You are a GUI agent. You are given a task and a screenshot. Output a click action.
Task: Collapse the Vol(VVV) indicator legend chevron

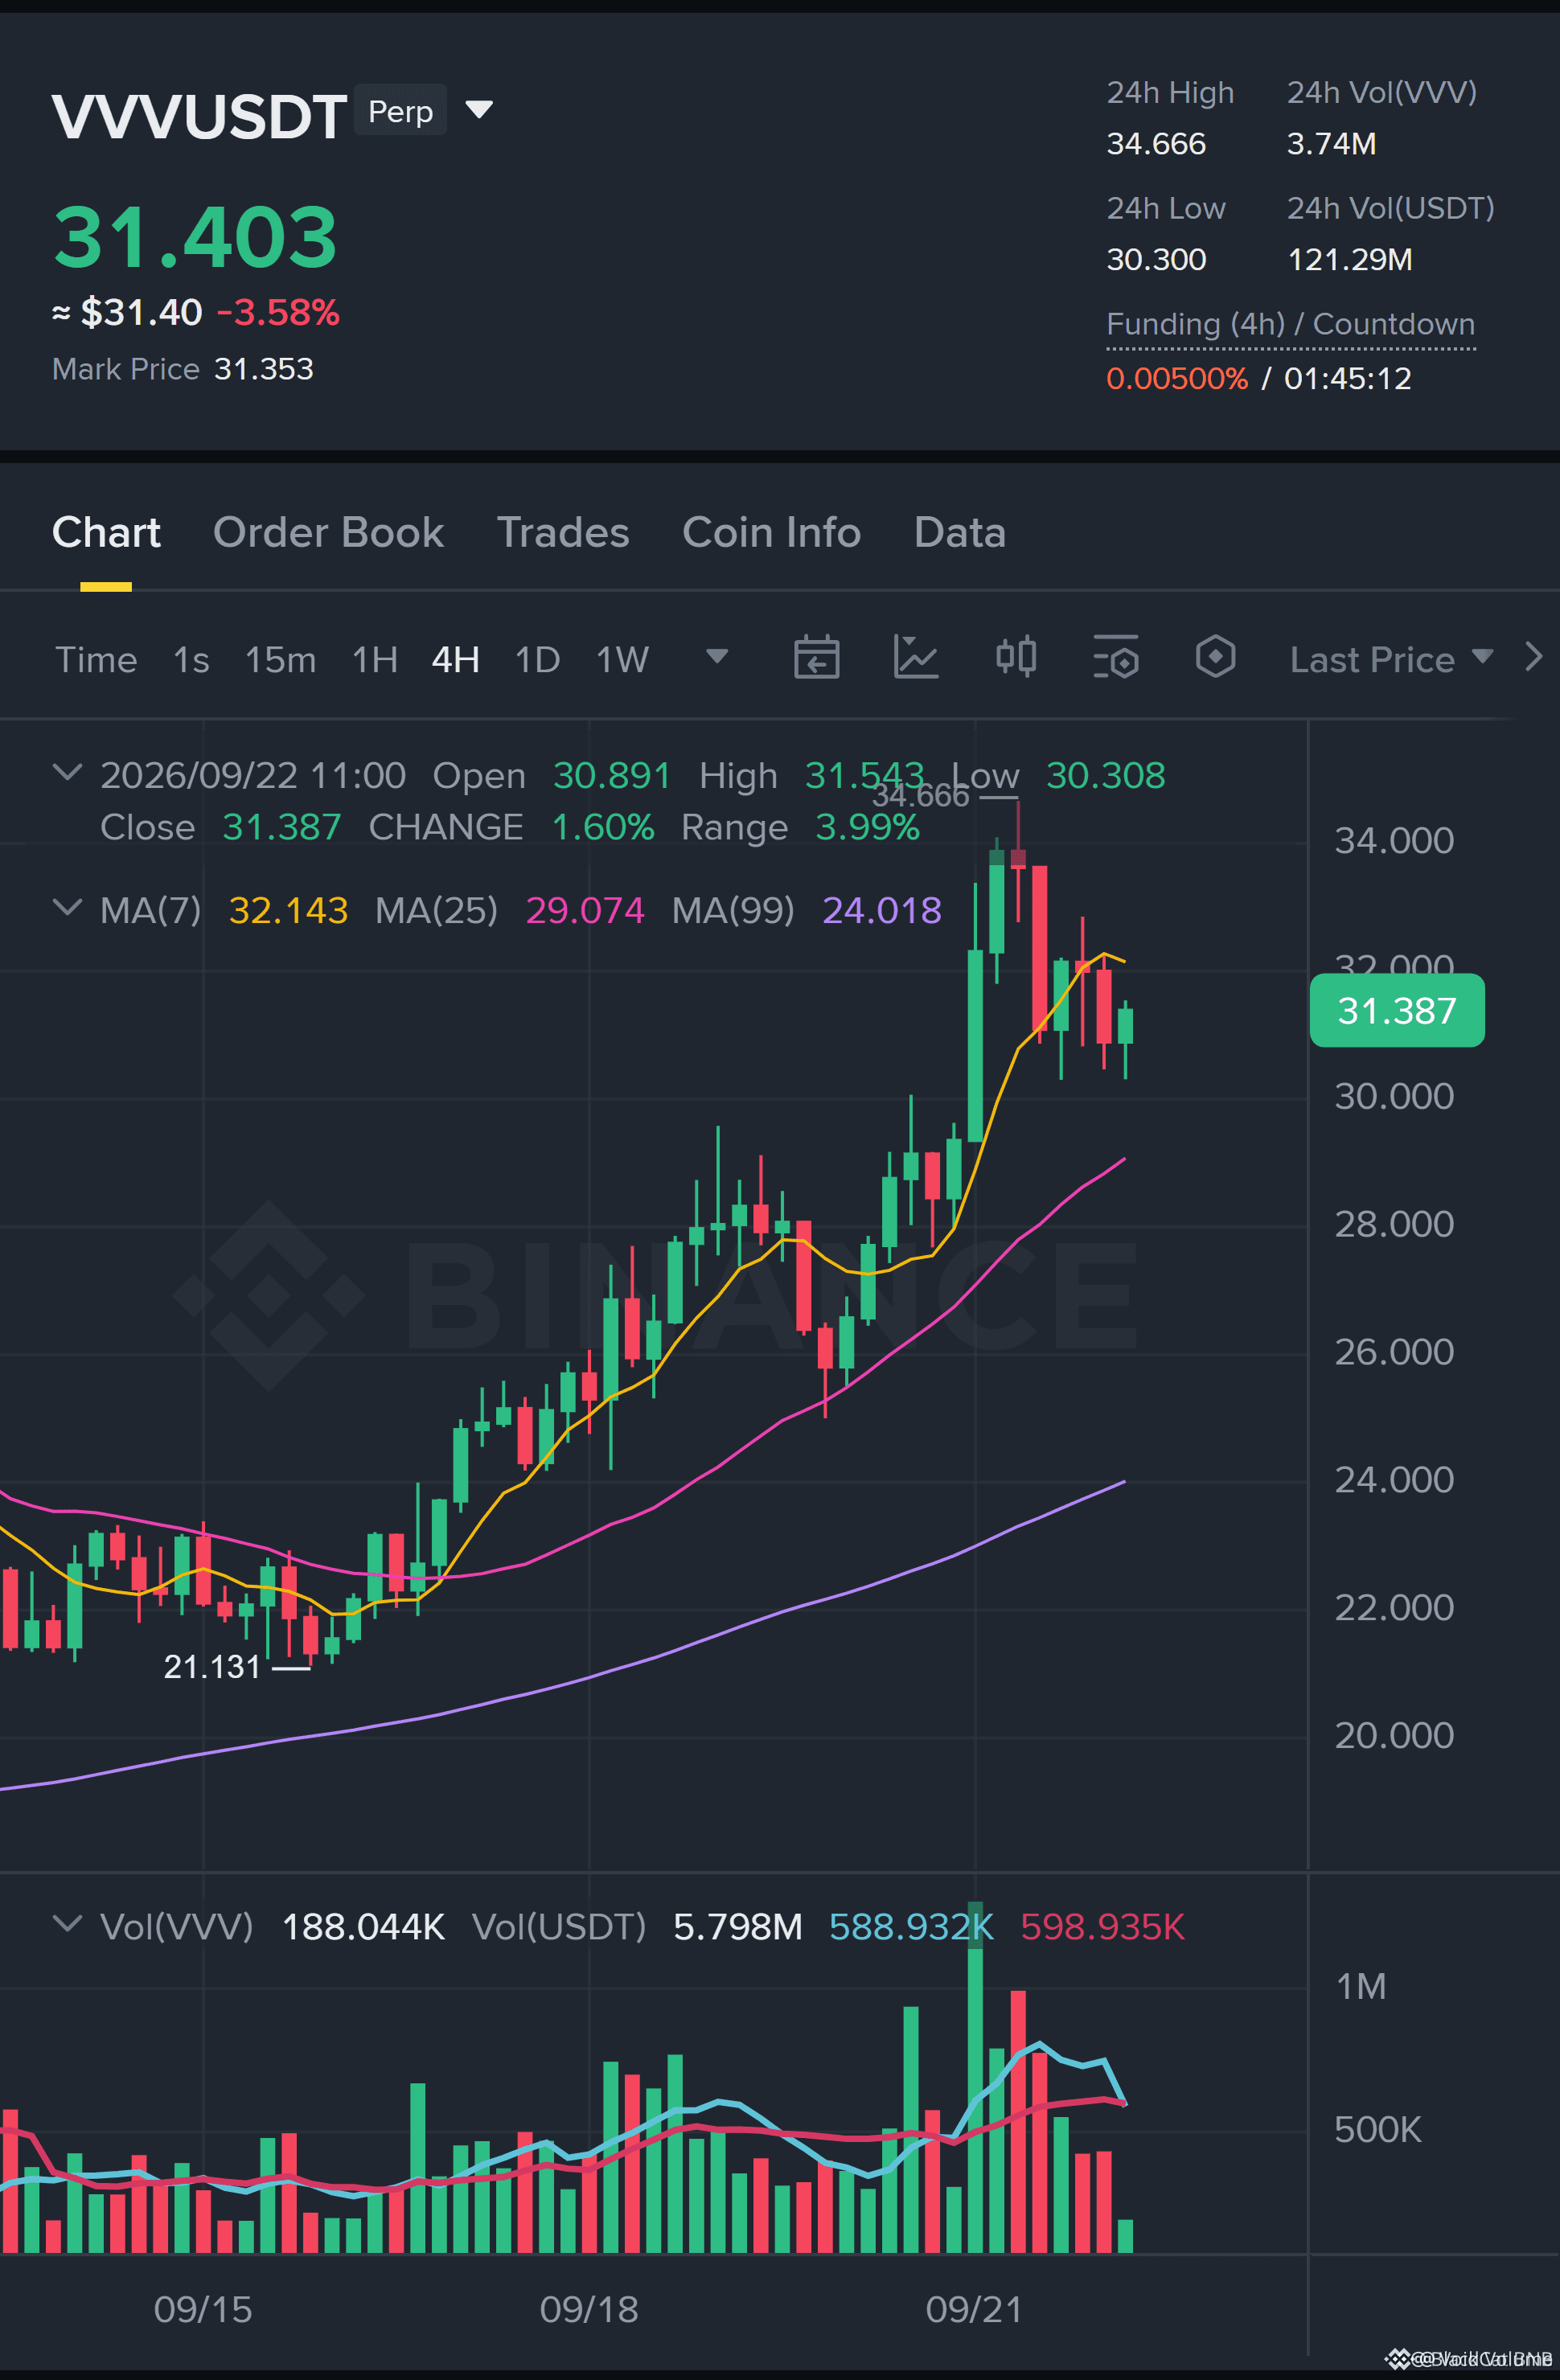point(67,1923)
